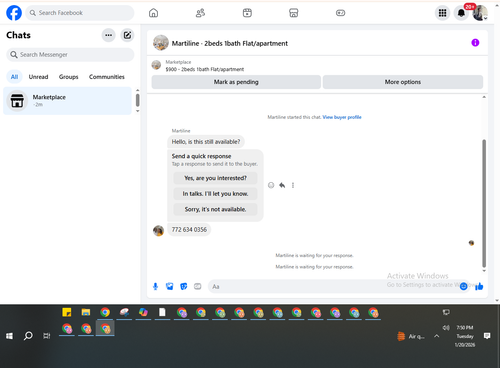This screenshot has height=368, width=500.
Task: Click the chat list scrollbar
Action: (138, 100)
